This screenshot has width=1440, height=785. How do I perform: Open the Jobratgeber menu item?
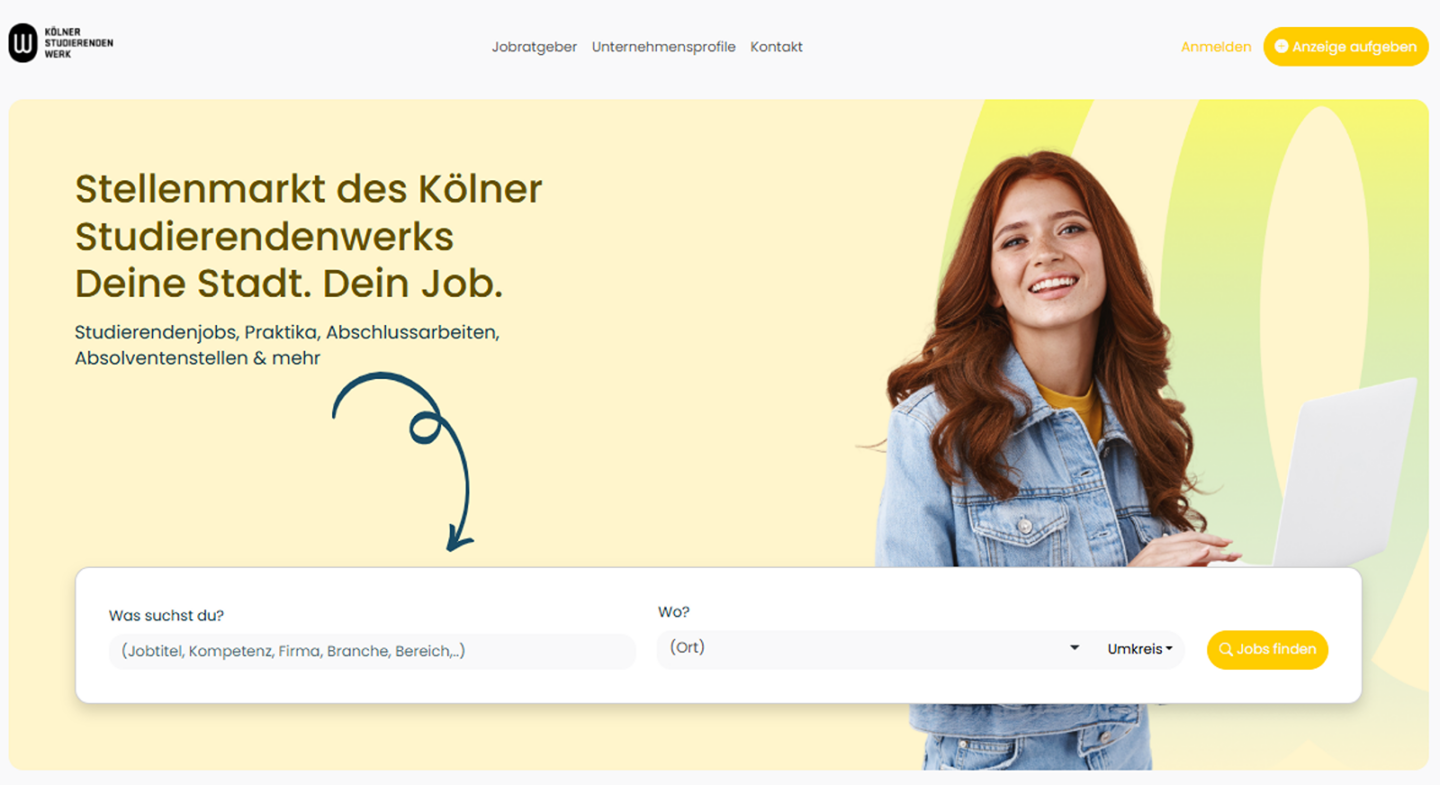click(534, 47)
